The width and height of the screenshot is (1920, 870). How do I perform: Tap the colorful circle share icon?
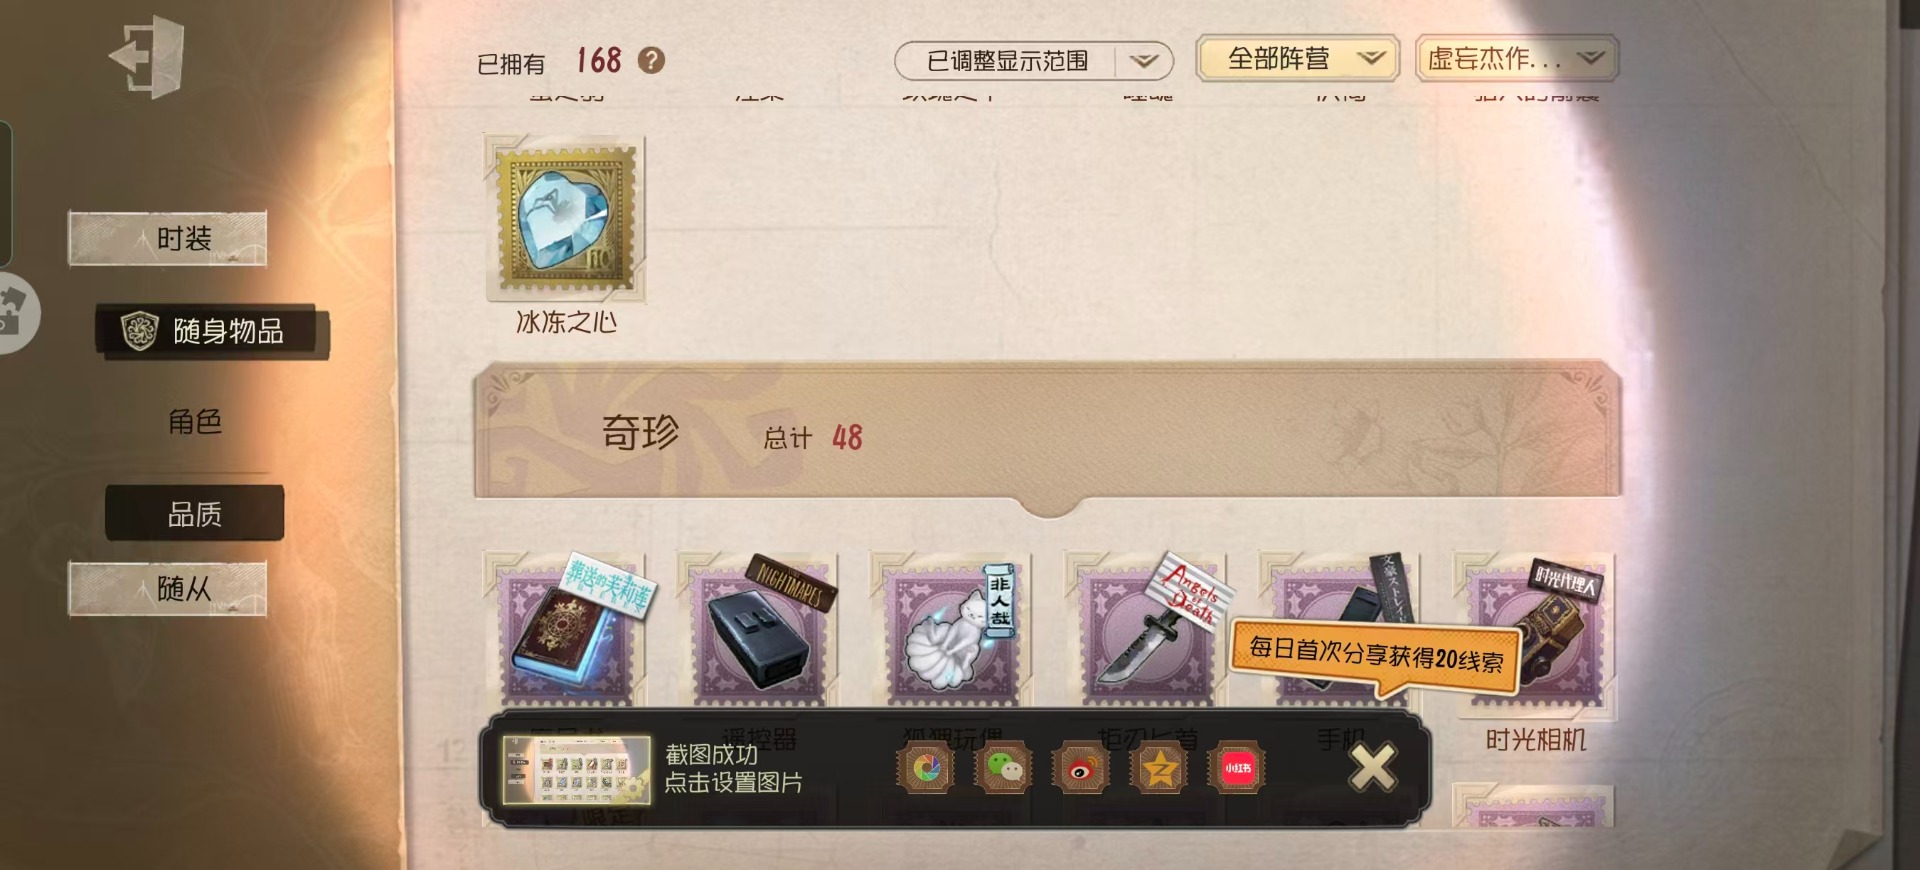(926, 768)
